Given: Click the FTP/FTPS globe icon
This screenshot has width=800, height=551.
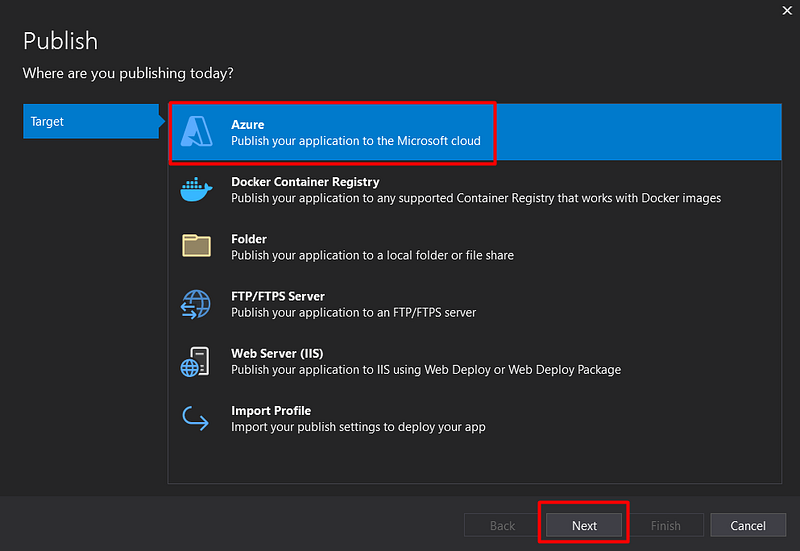Looking at the screenshot, I should (x=195, y=305).
